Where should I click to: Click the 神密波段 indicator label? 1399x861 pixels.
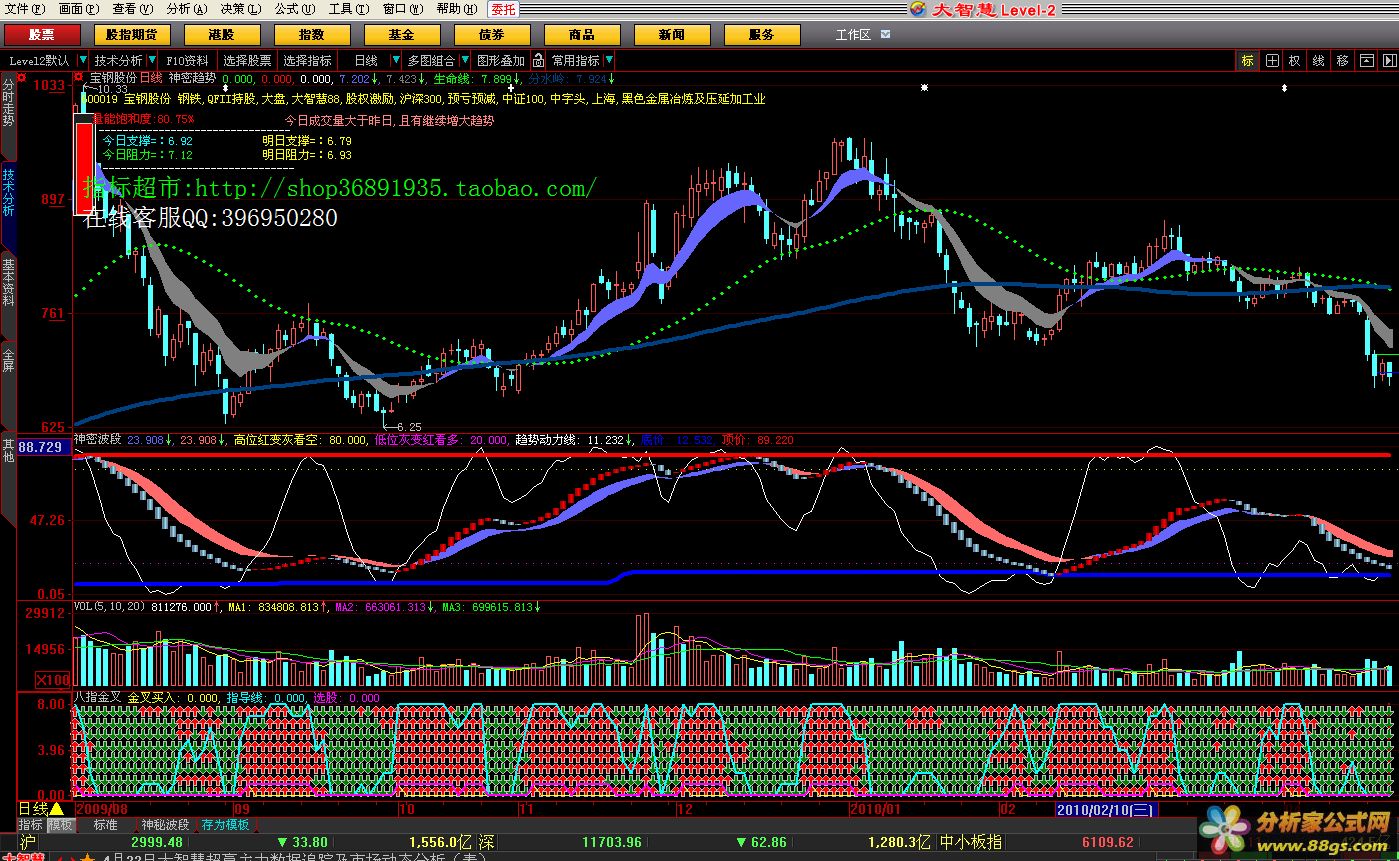pyautogui.click(x=97, y=439)
